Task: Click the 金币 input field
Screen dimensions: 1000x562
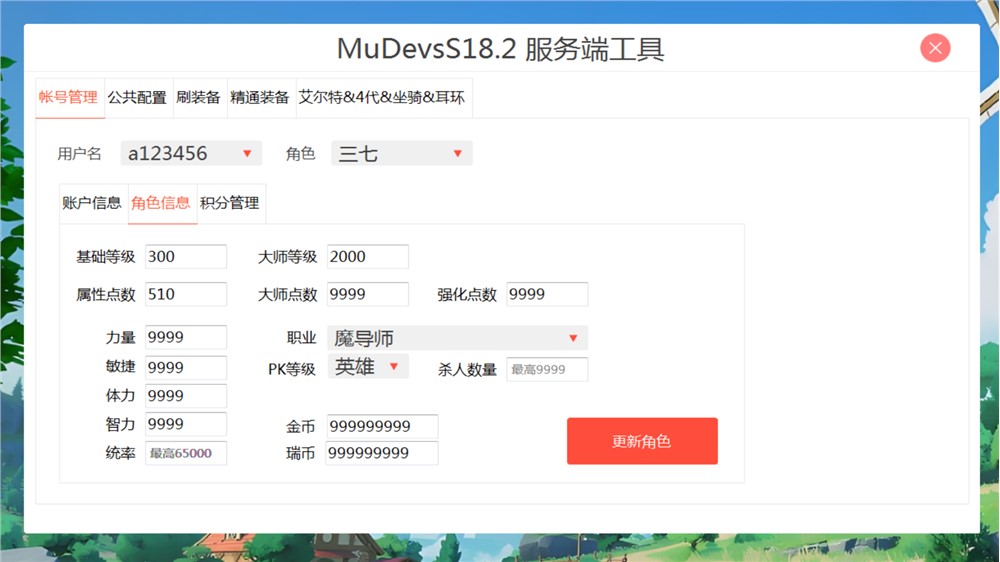Action: click(382, 427)
